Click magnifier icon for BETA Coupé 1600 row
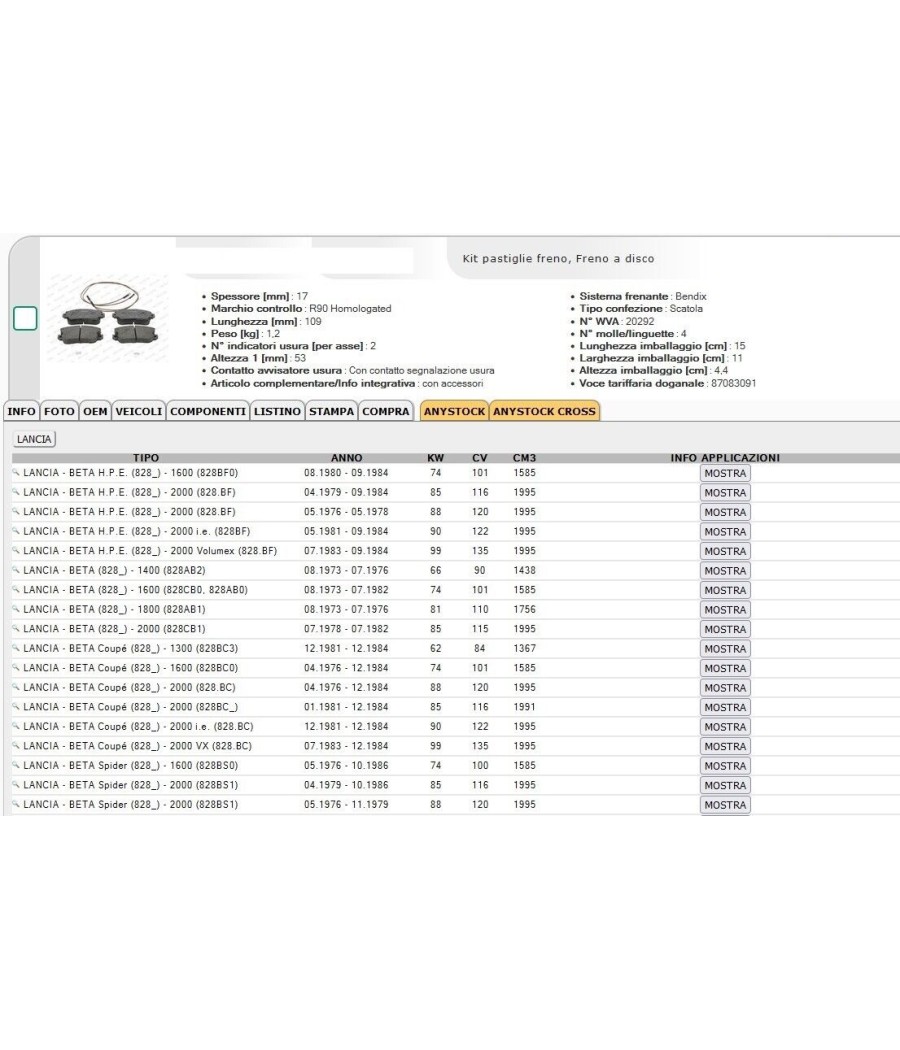Image resolution: width=900 pixels, height=1050 pixels. (x=16, y=667)
